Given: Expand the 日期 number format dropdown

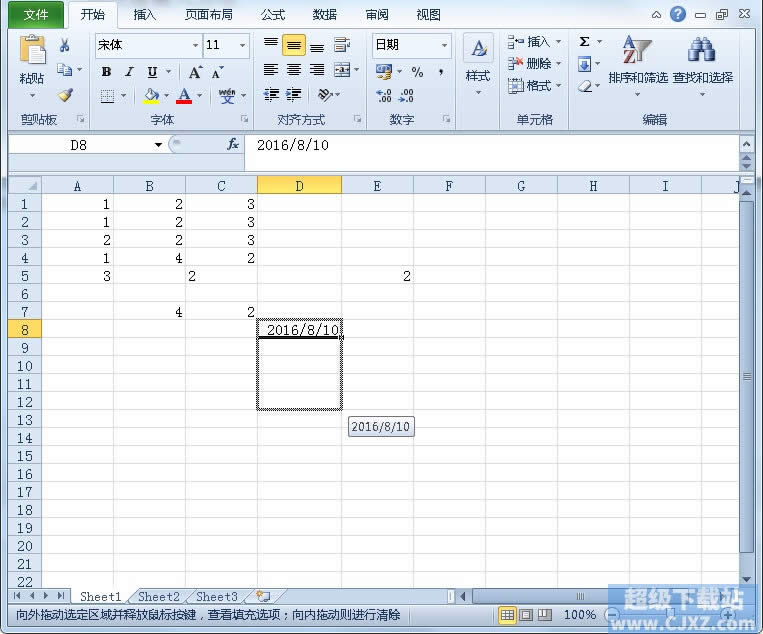Looking at the screenshot, I should [x=444, y=46].
